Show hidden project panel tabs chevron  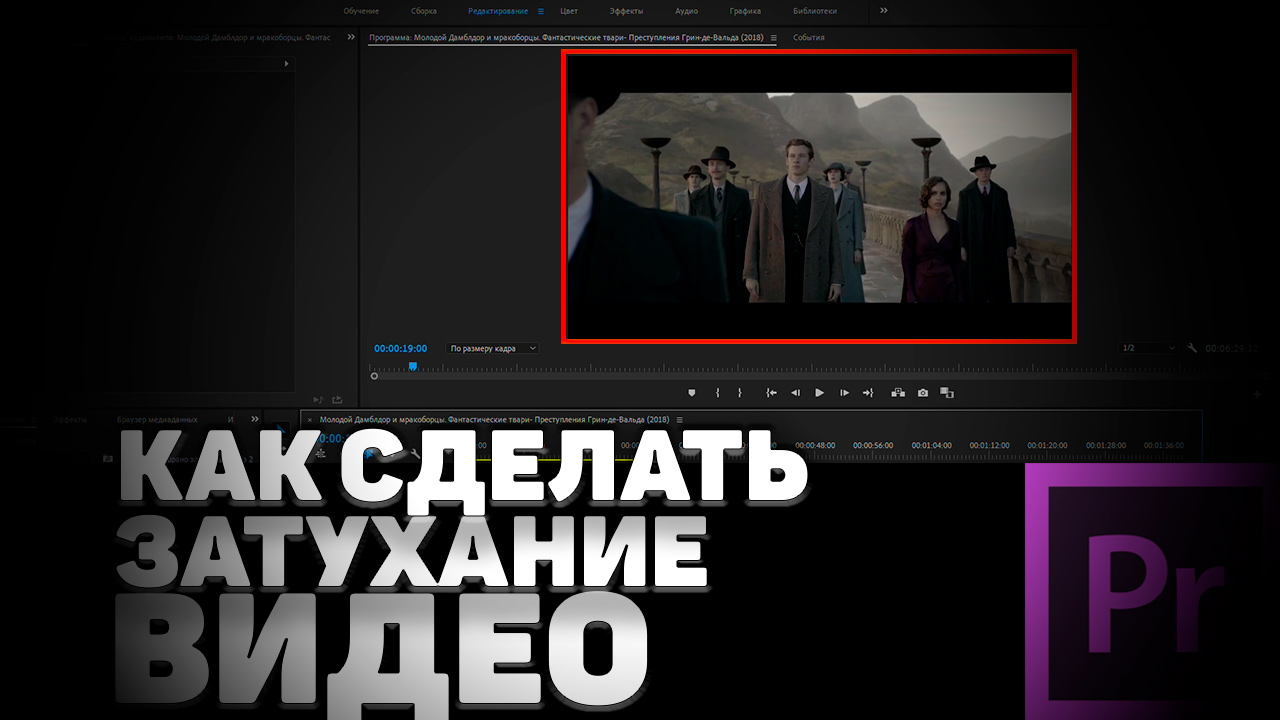[255, 419]
